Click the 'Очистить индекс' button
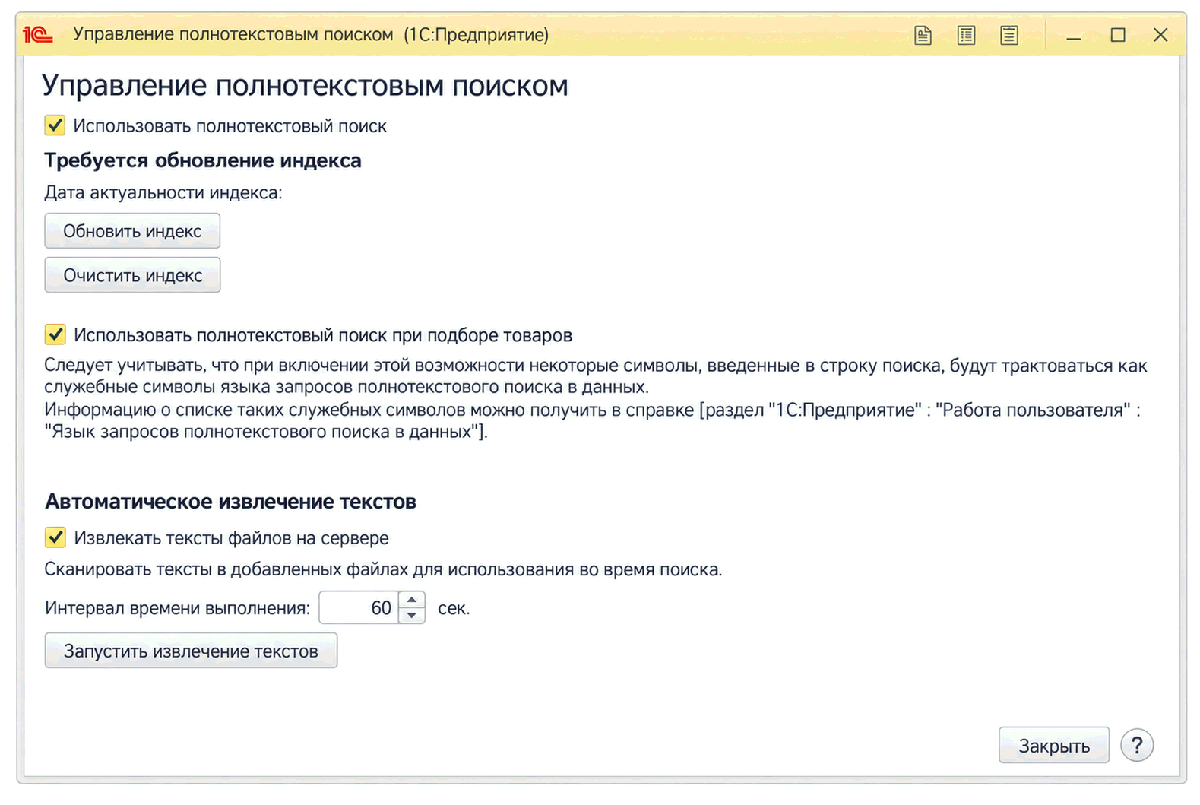Viewport: 1200px width, 805px height. [132, 275]
